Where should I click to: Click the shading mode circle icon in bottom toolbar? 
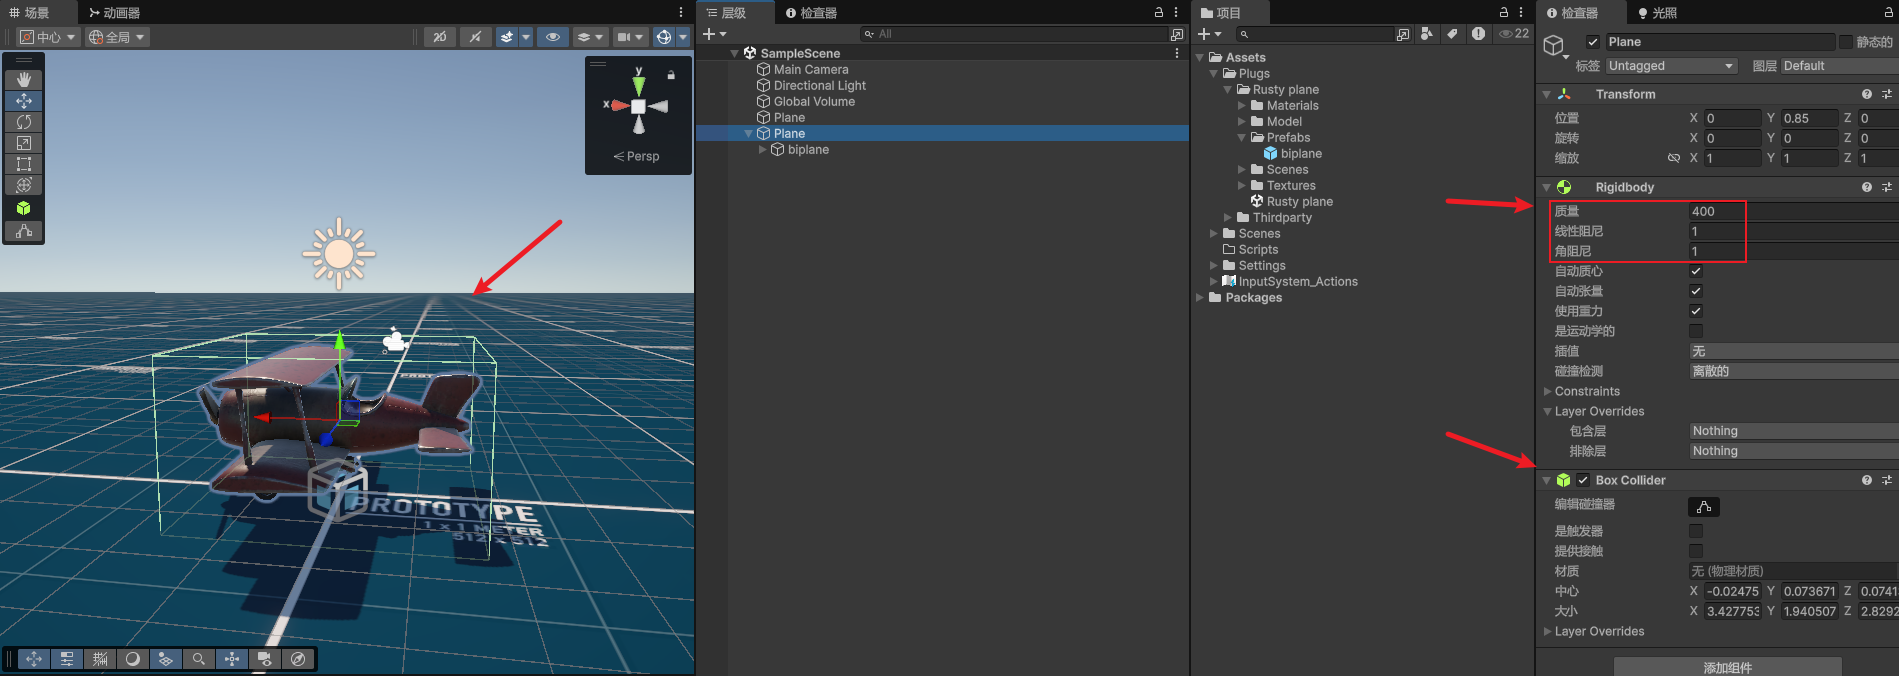point(132,658)
